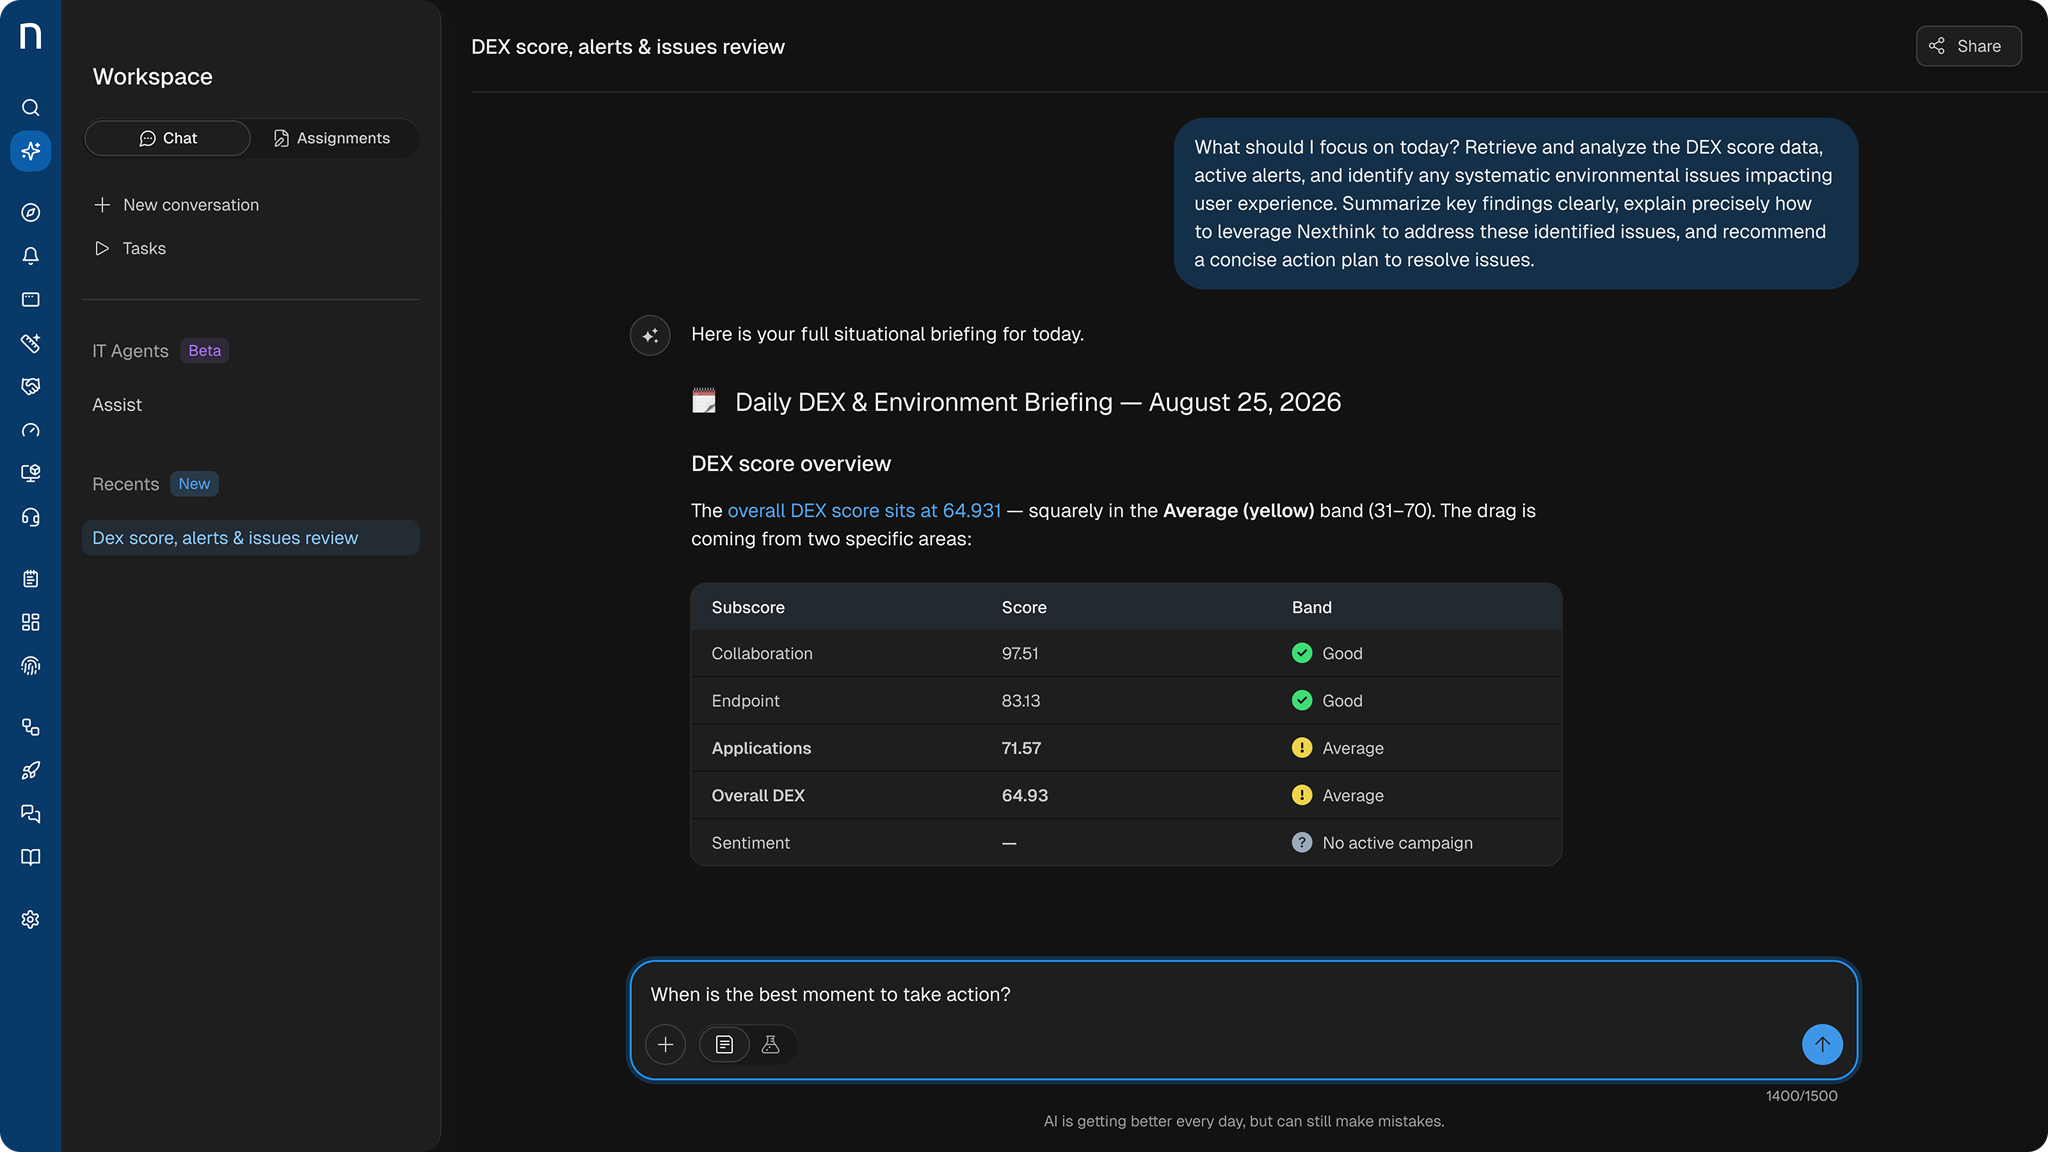2048x1152 pixels.
Task: Click the Endpoint score 83.13 cell
Action: (1021, 701)
